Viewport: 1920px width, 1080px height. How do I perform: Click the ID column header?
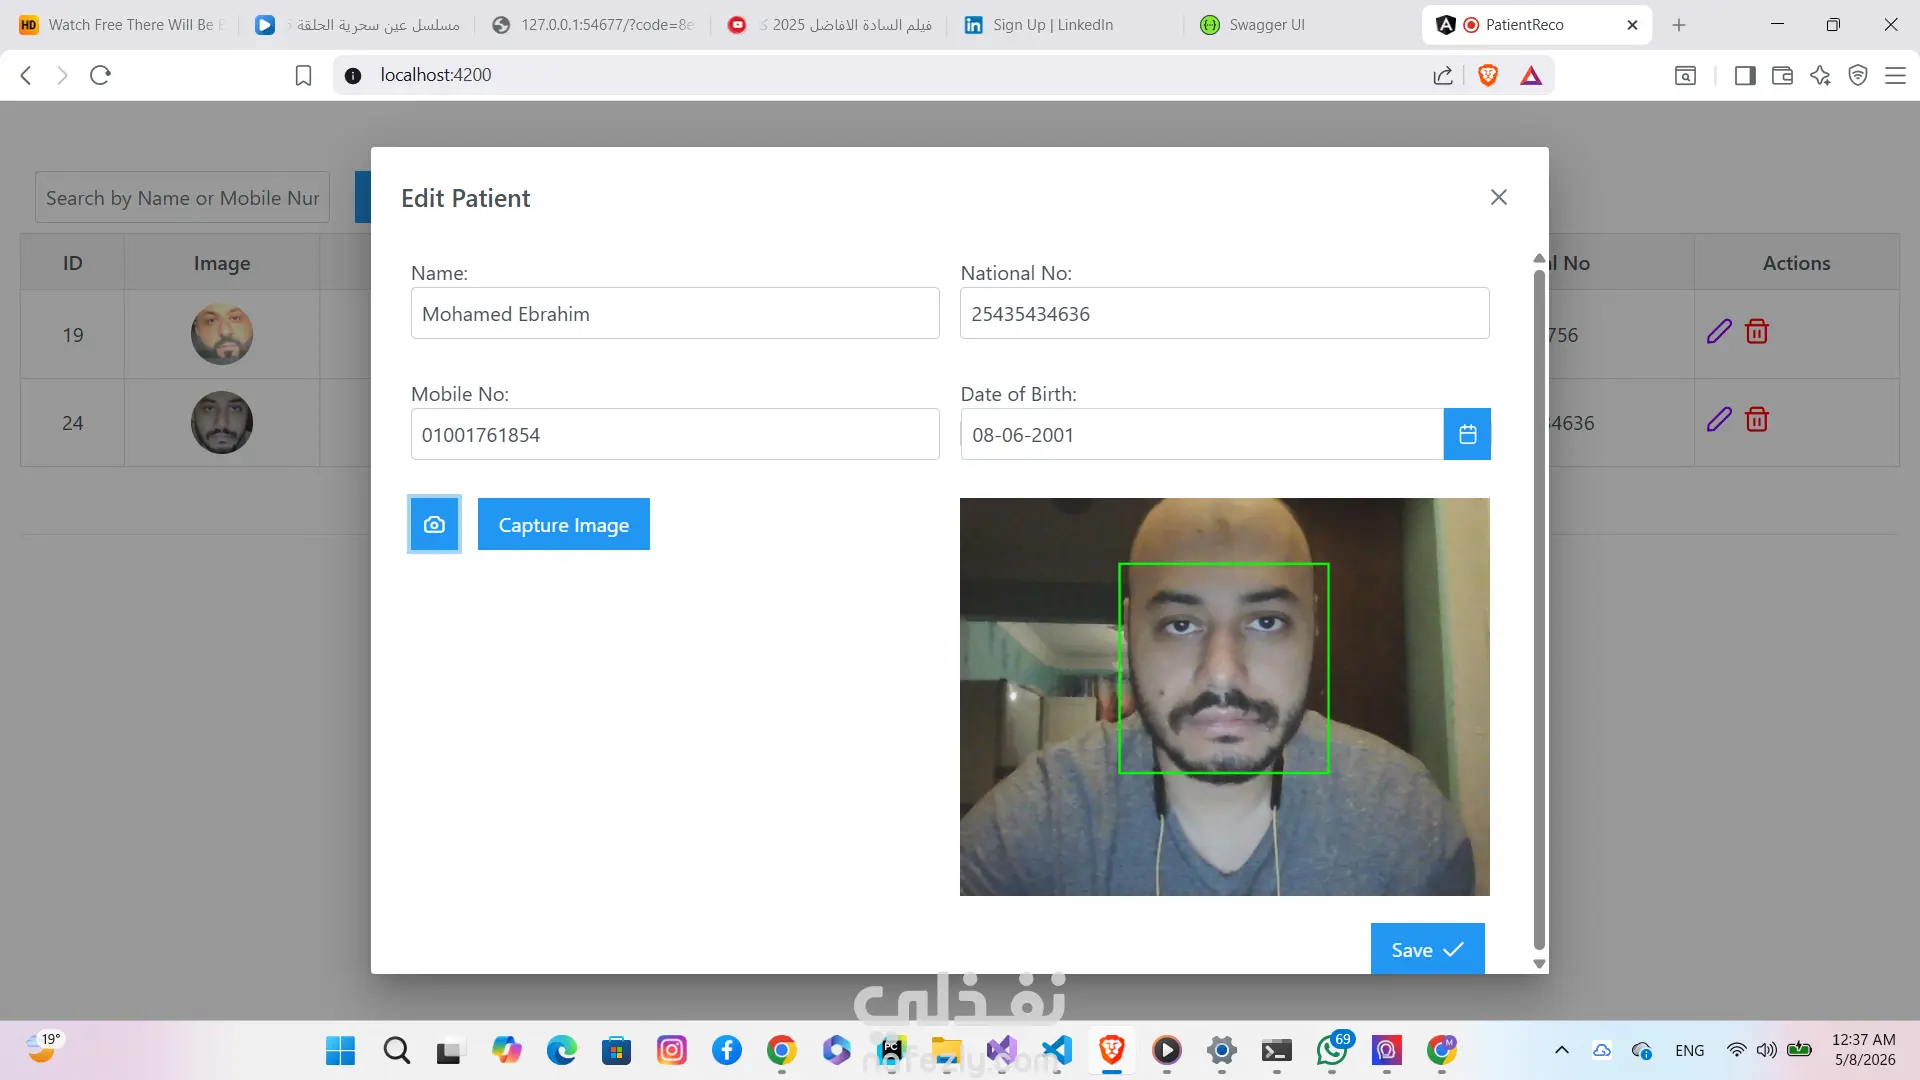73,263
